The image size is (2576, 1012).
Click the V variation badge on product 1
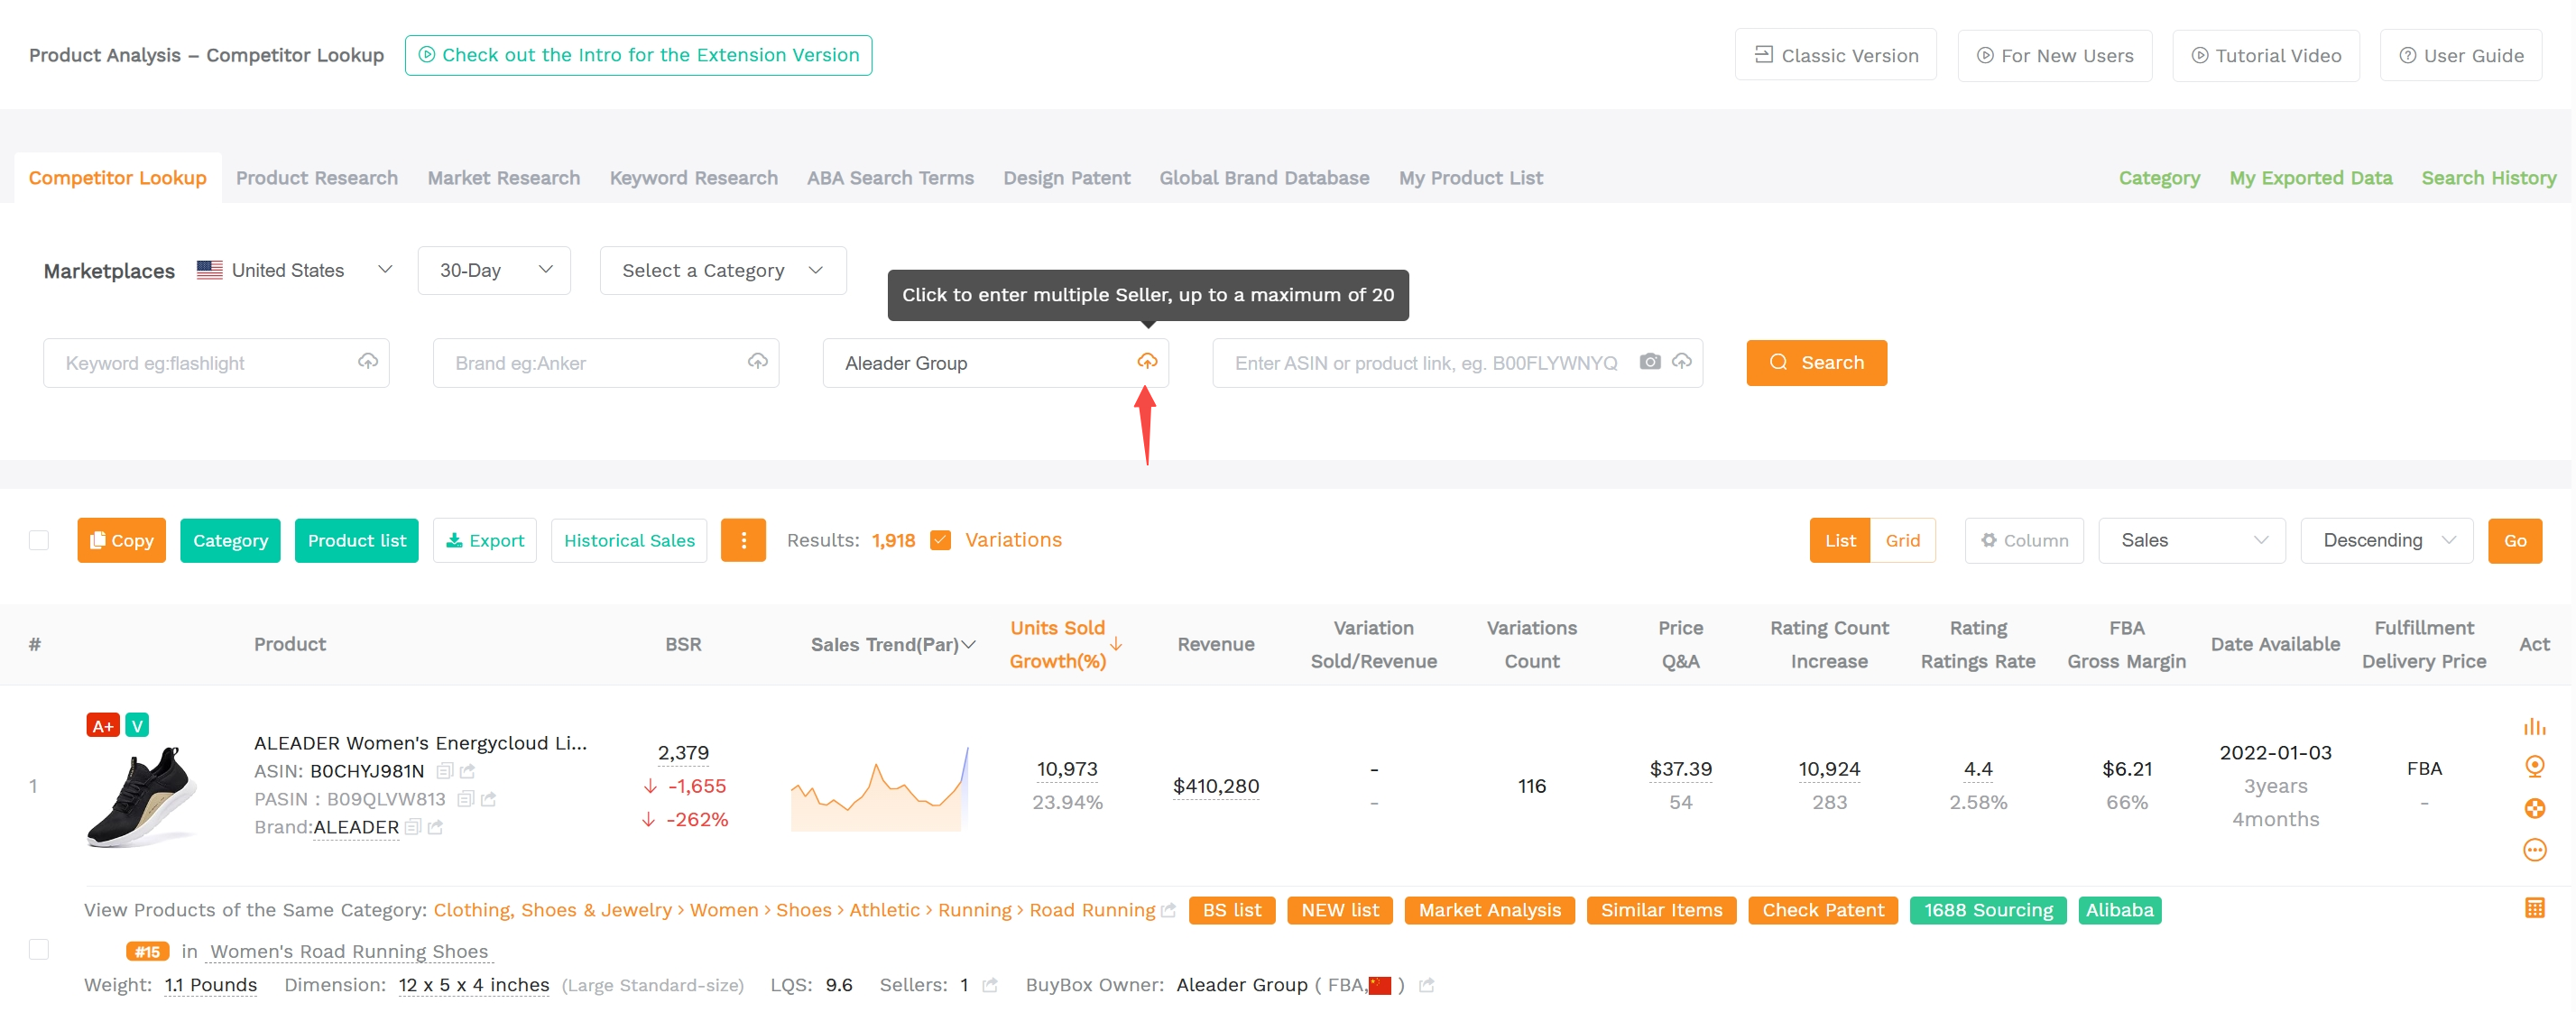click(137, 725)
